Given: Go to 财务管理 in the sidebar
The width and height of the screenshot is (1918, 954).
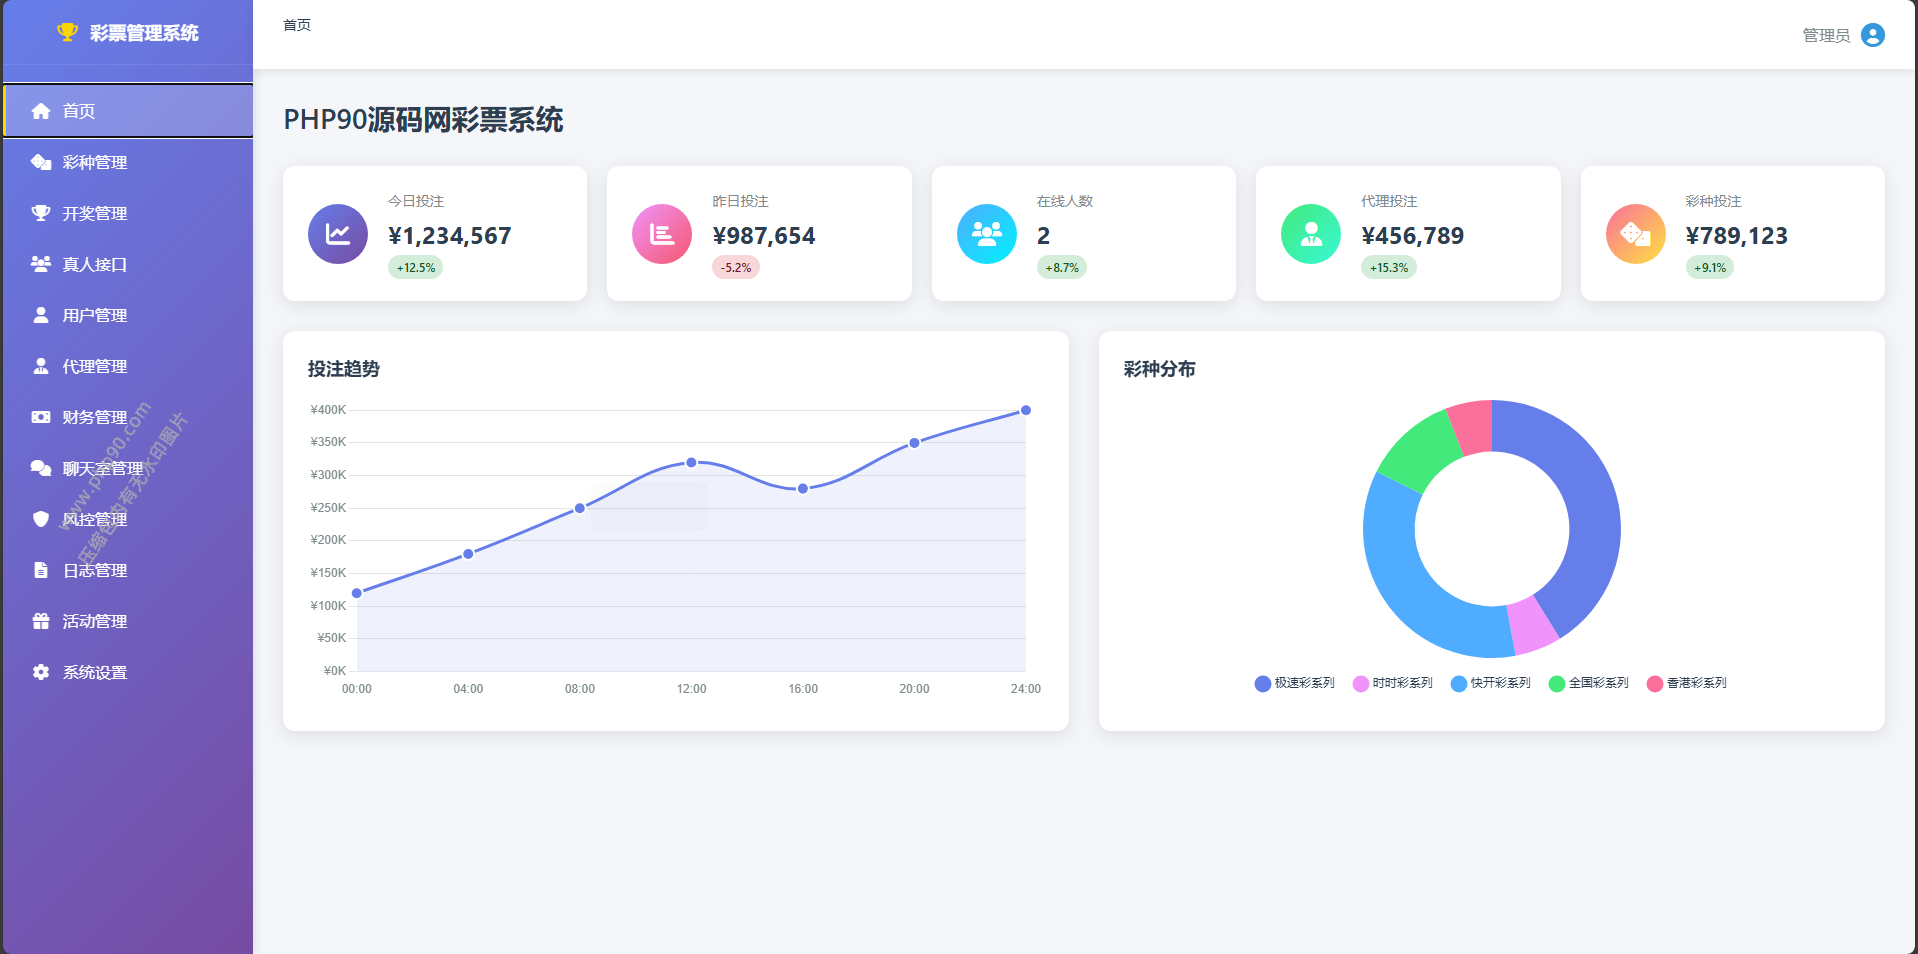Looking at the screenshot, I should point(94,417).
